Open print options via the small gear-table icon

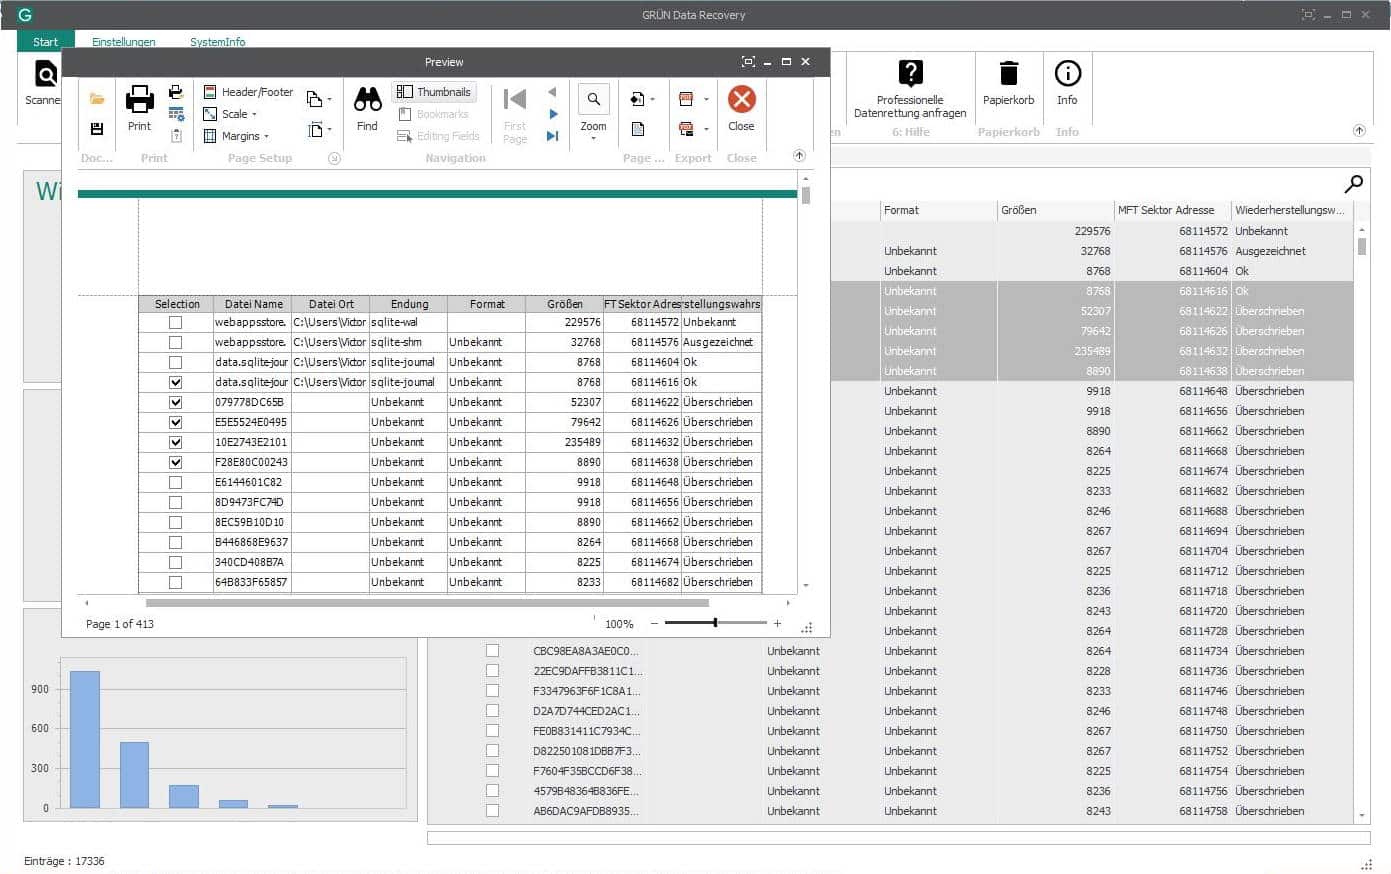176,114
